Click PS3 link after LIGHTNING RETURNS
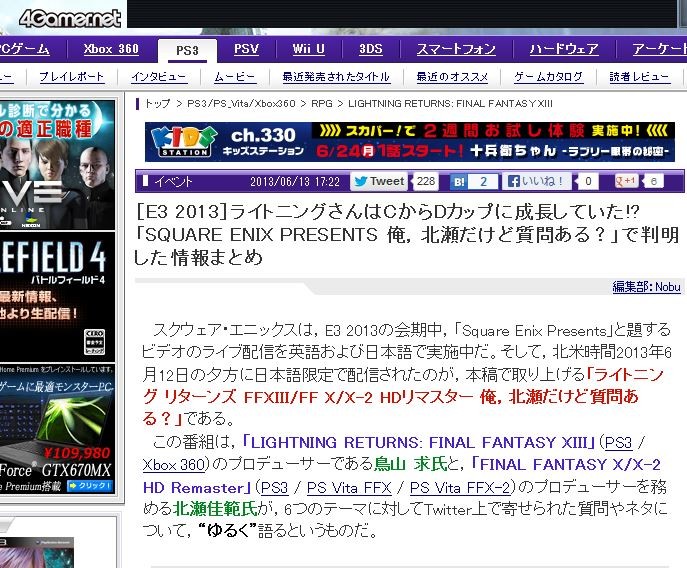687x568 pixels. [x=618, y=443]
